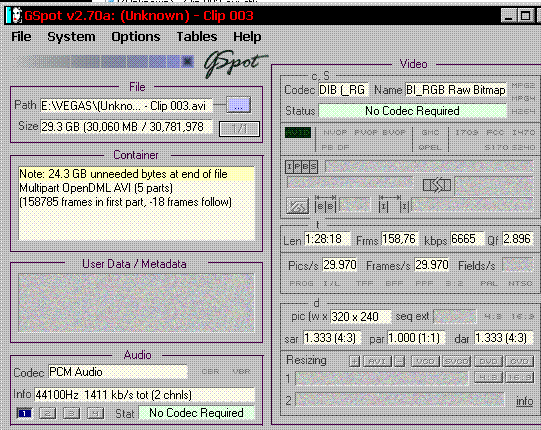Click the I-to-I frame distance icon
The width and height of the screenshot is (541, 430).
point(394,204)
